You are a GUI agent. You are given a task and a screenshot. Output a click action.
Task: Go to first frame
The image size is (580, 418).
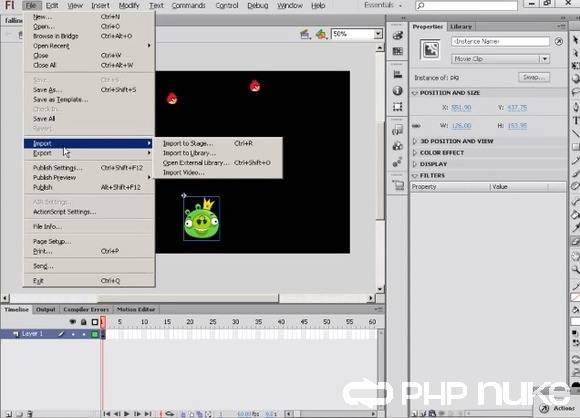tap(107, 414)
